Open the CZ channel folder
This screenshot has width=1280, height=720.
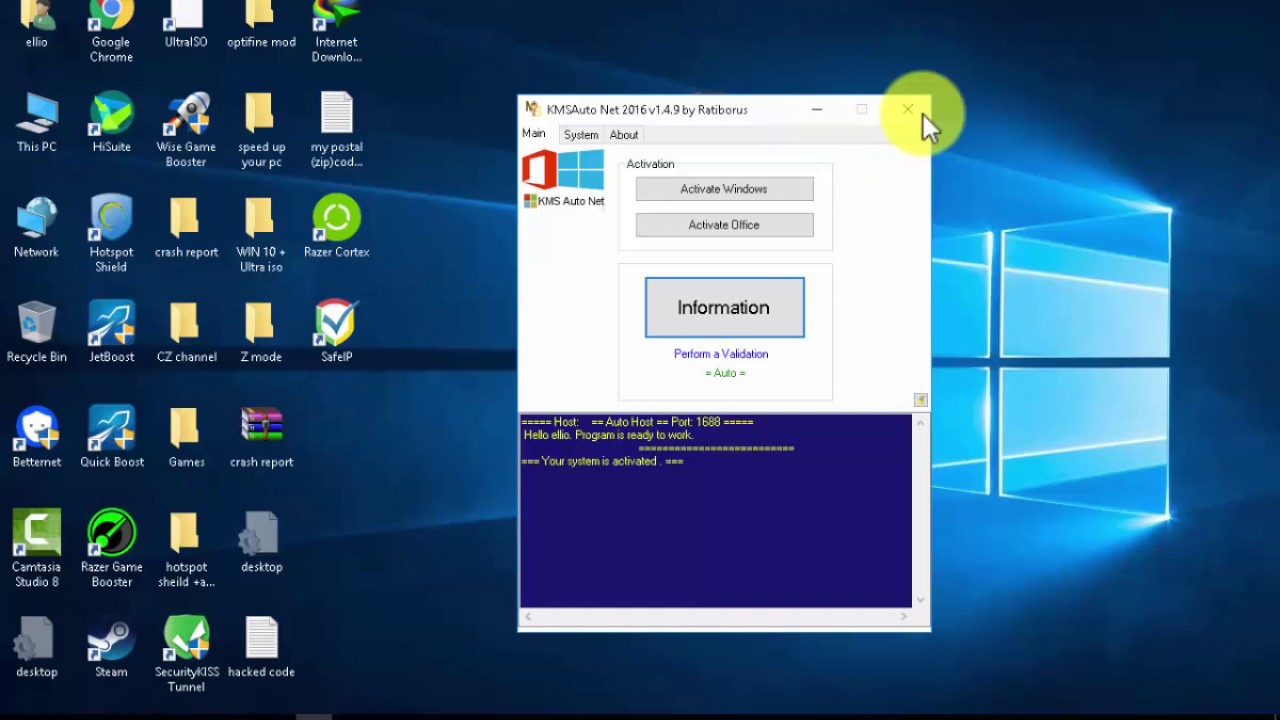(186, 332)
